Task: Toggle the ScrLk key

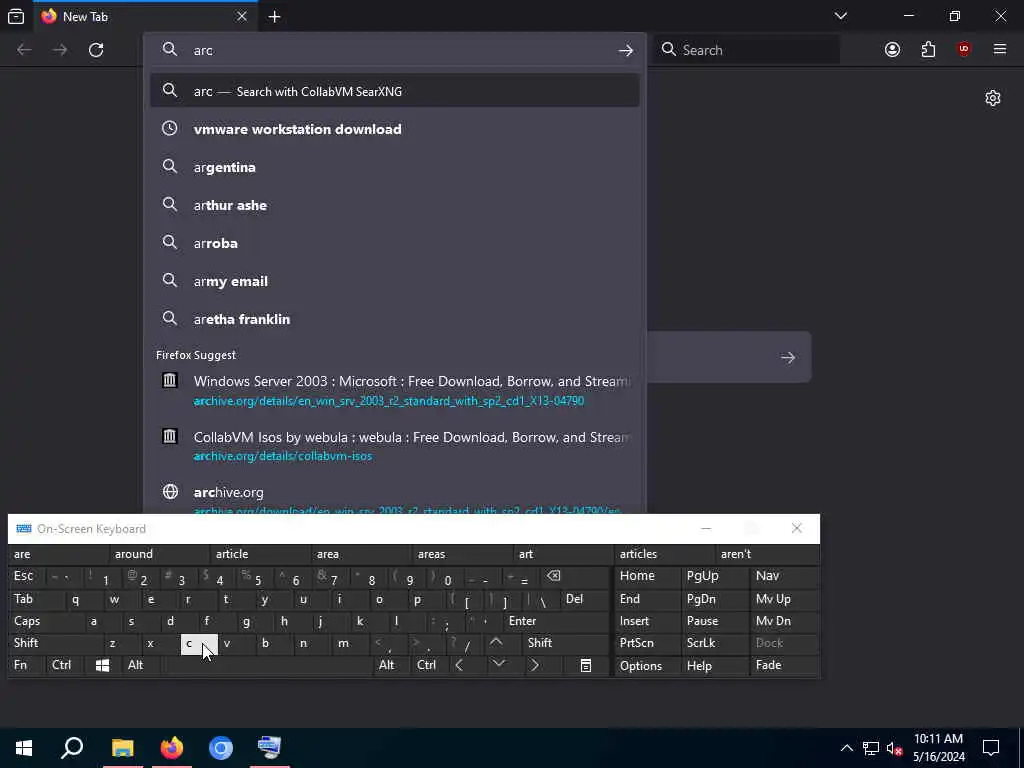Action: (713, 643)
